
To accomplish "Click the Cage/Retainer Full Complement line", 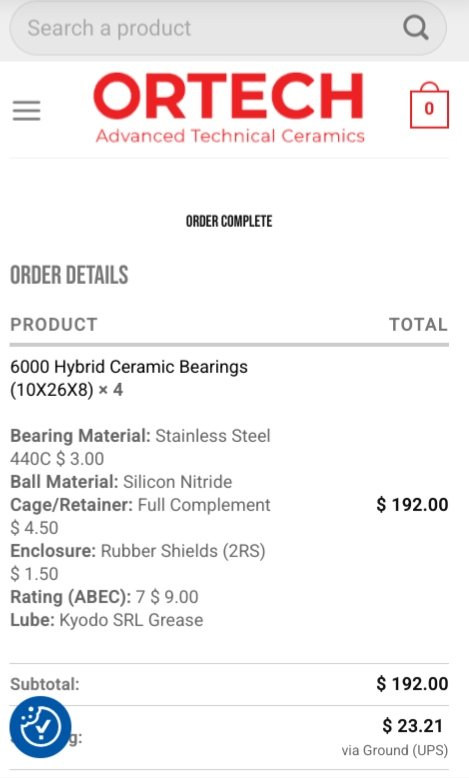I will click(140, 505).
